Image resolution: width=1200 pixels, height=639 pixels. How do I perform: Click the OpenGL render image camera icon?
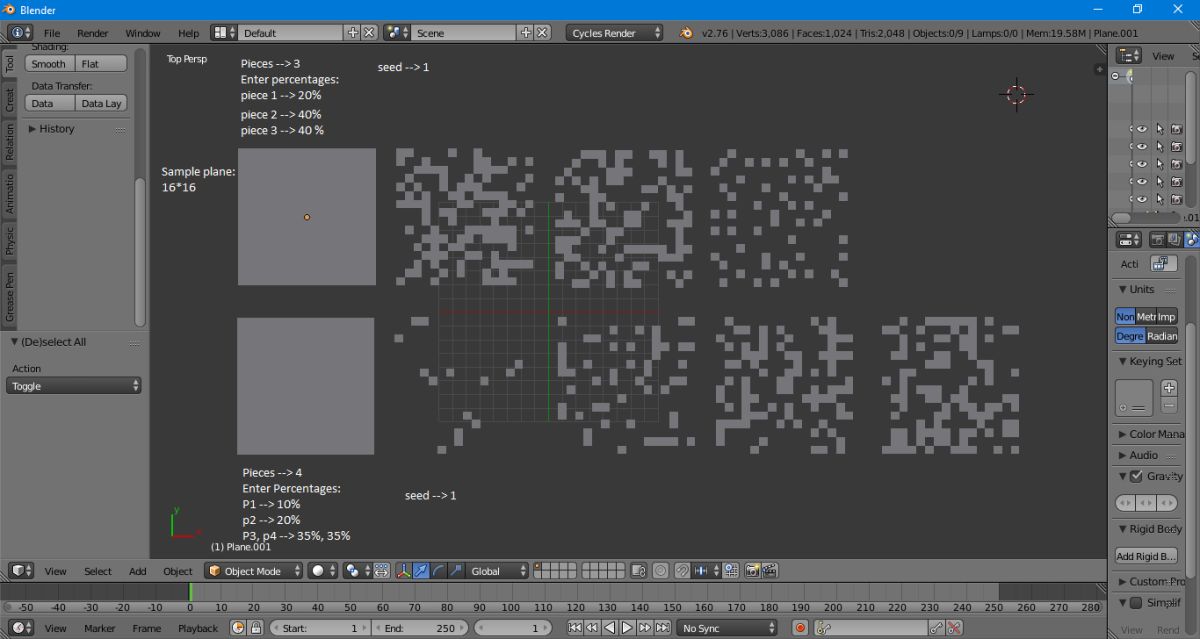pos(751,571)
